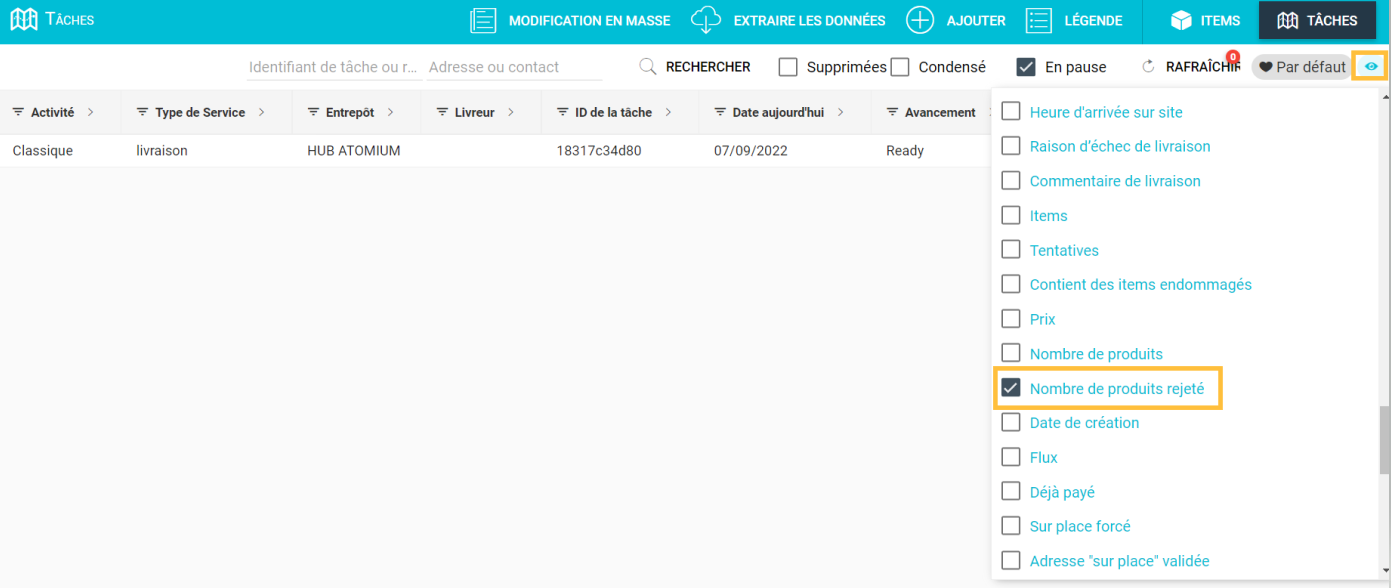
Task: Focus the Adresse ou contact field
Action: 515,67
